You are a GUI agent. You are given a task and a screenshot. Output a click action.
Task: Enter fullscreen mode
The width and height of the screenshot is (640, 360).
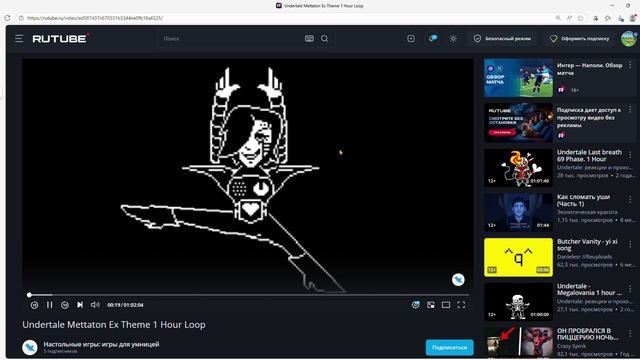pos(461,305)
